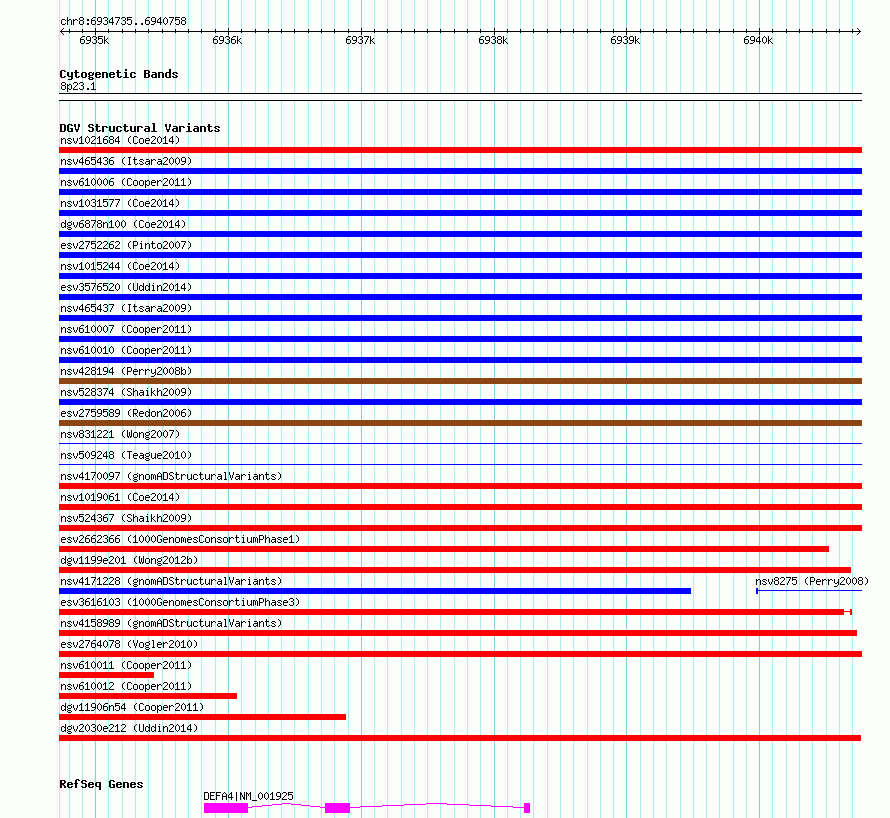Click the 6935k ruler position
Image resolution: width=890 pixels, height=818 pixels.
click(x=94, y=40)
